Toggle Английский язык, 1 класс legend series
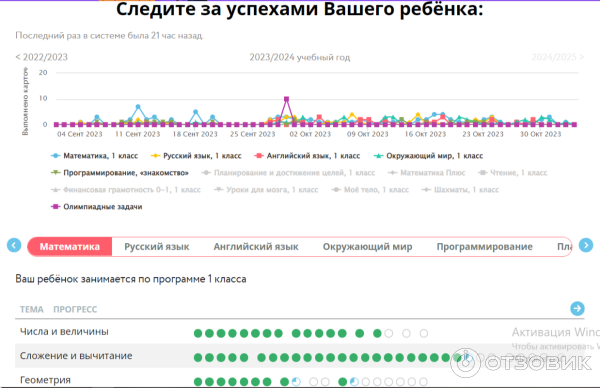Screen dimensions: 600x388 coord(307,156)
